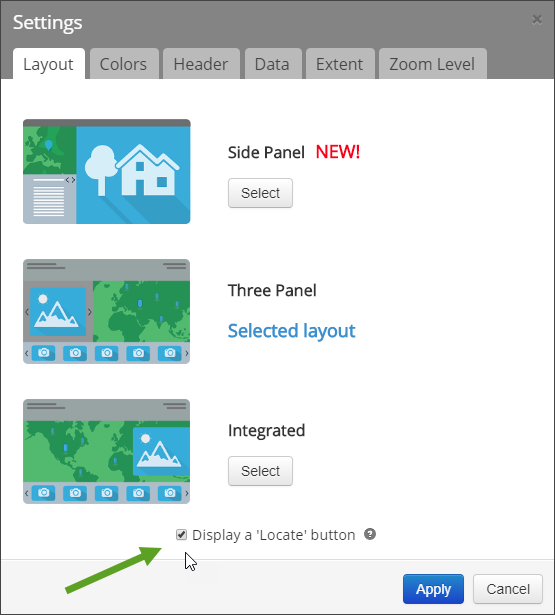Image resolution: width=555 pixels, height=615 pixels.
Task: Switch to the Layout tab
Action: pyautogui.click(x=49, y=64)
